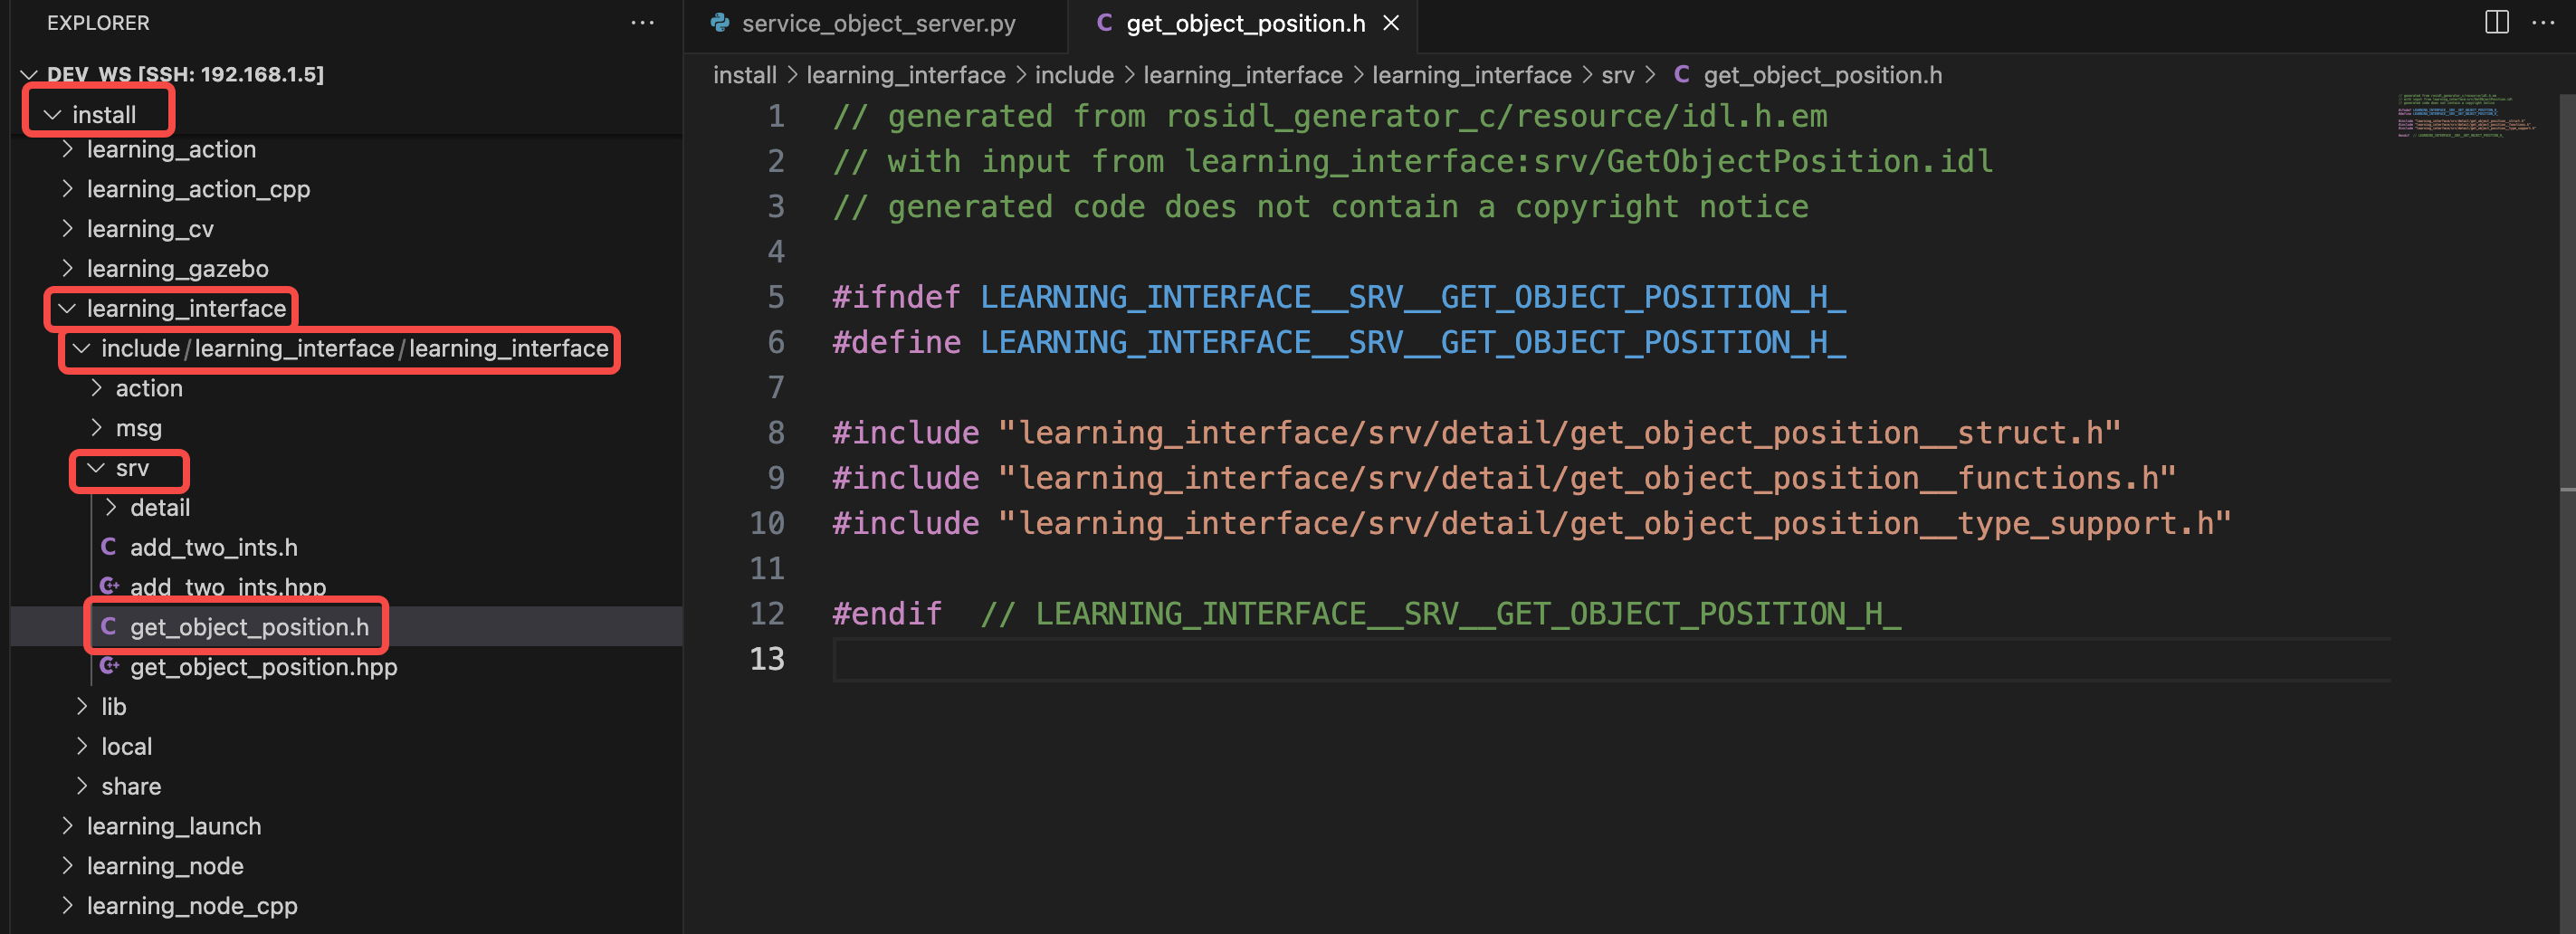
Task: Click the #define macro line 6
Action: click(x=1338, y=342)
